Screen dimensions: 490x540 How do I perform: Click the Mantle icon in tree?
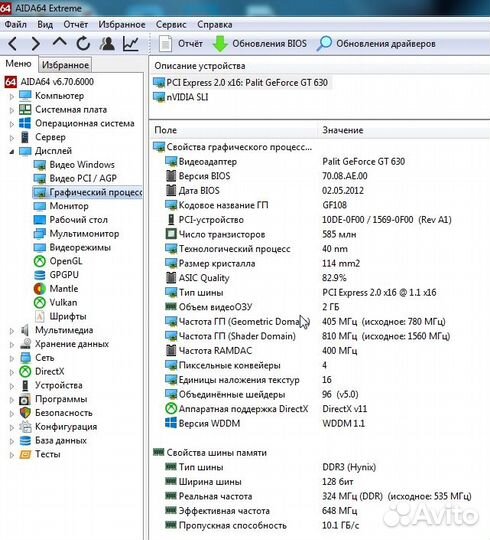click(x=40, y=289)
